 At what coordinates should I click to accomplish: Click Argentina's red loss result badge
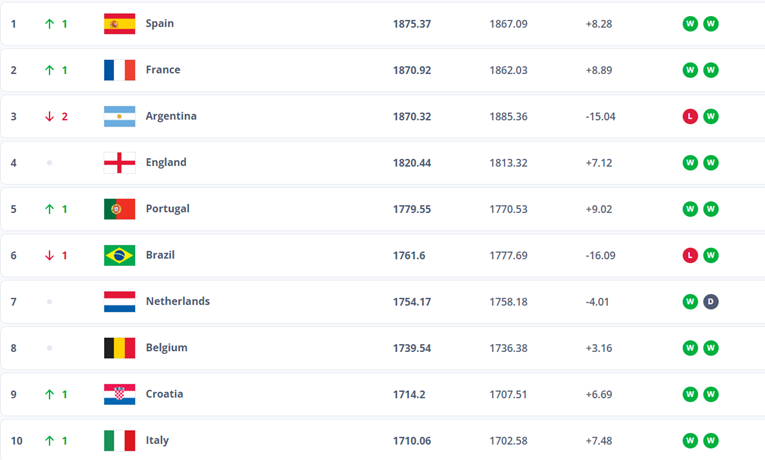tap(690, 116)
